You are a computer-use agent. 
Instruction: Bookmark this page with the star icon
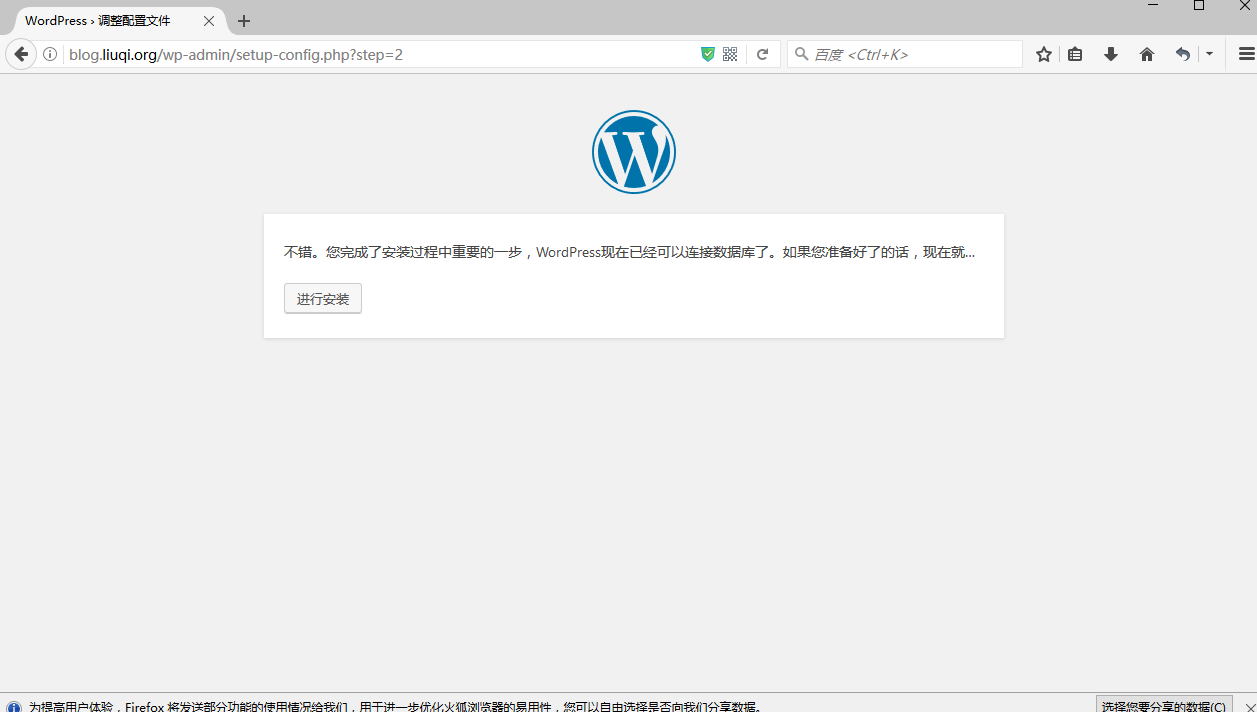1044,54
